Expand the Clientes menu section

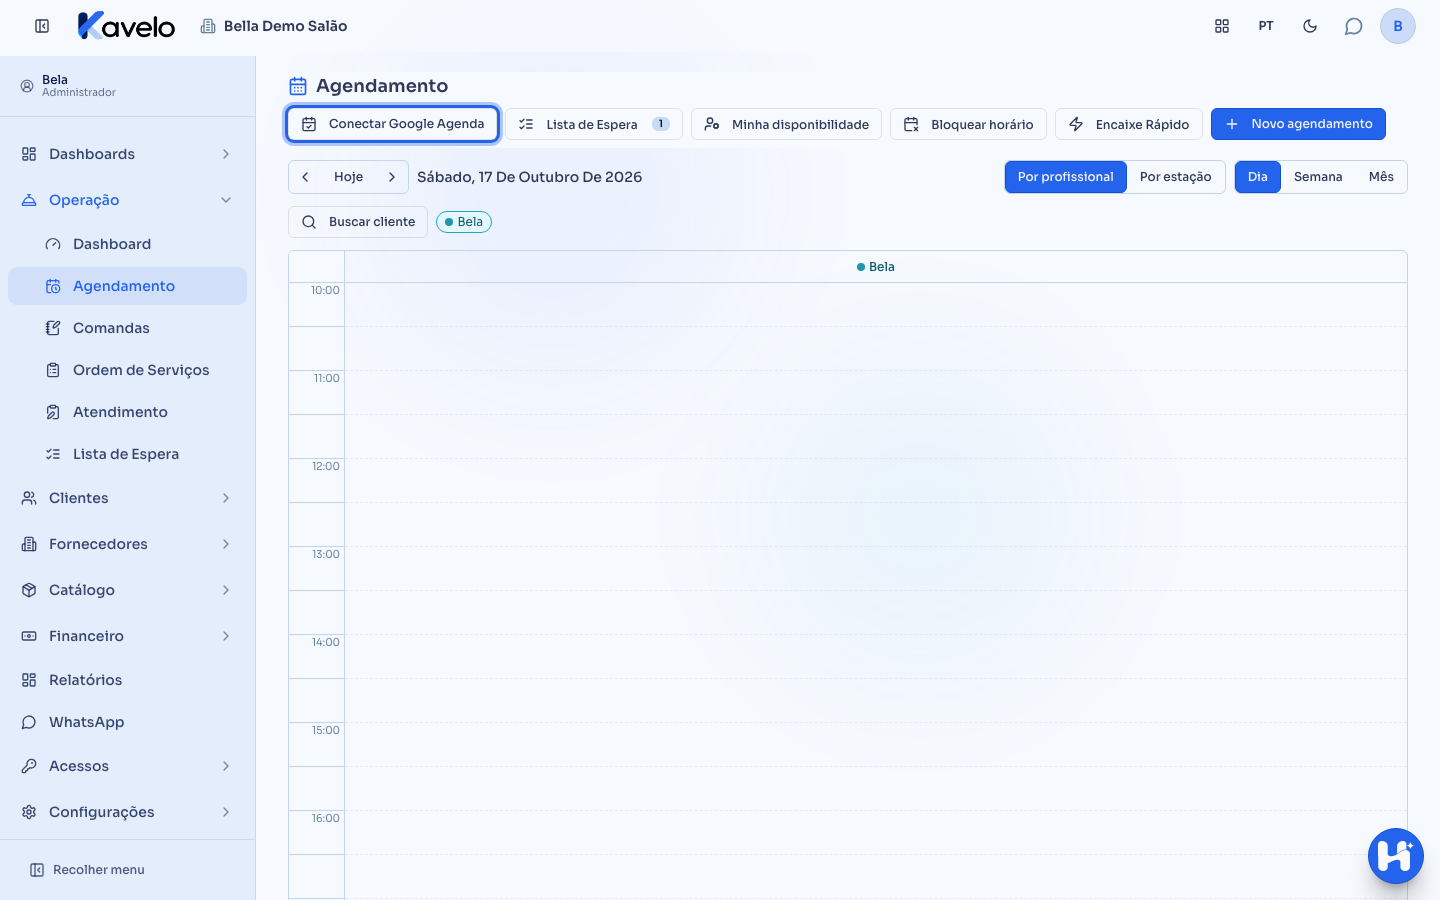(x=127, y=498)
